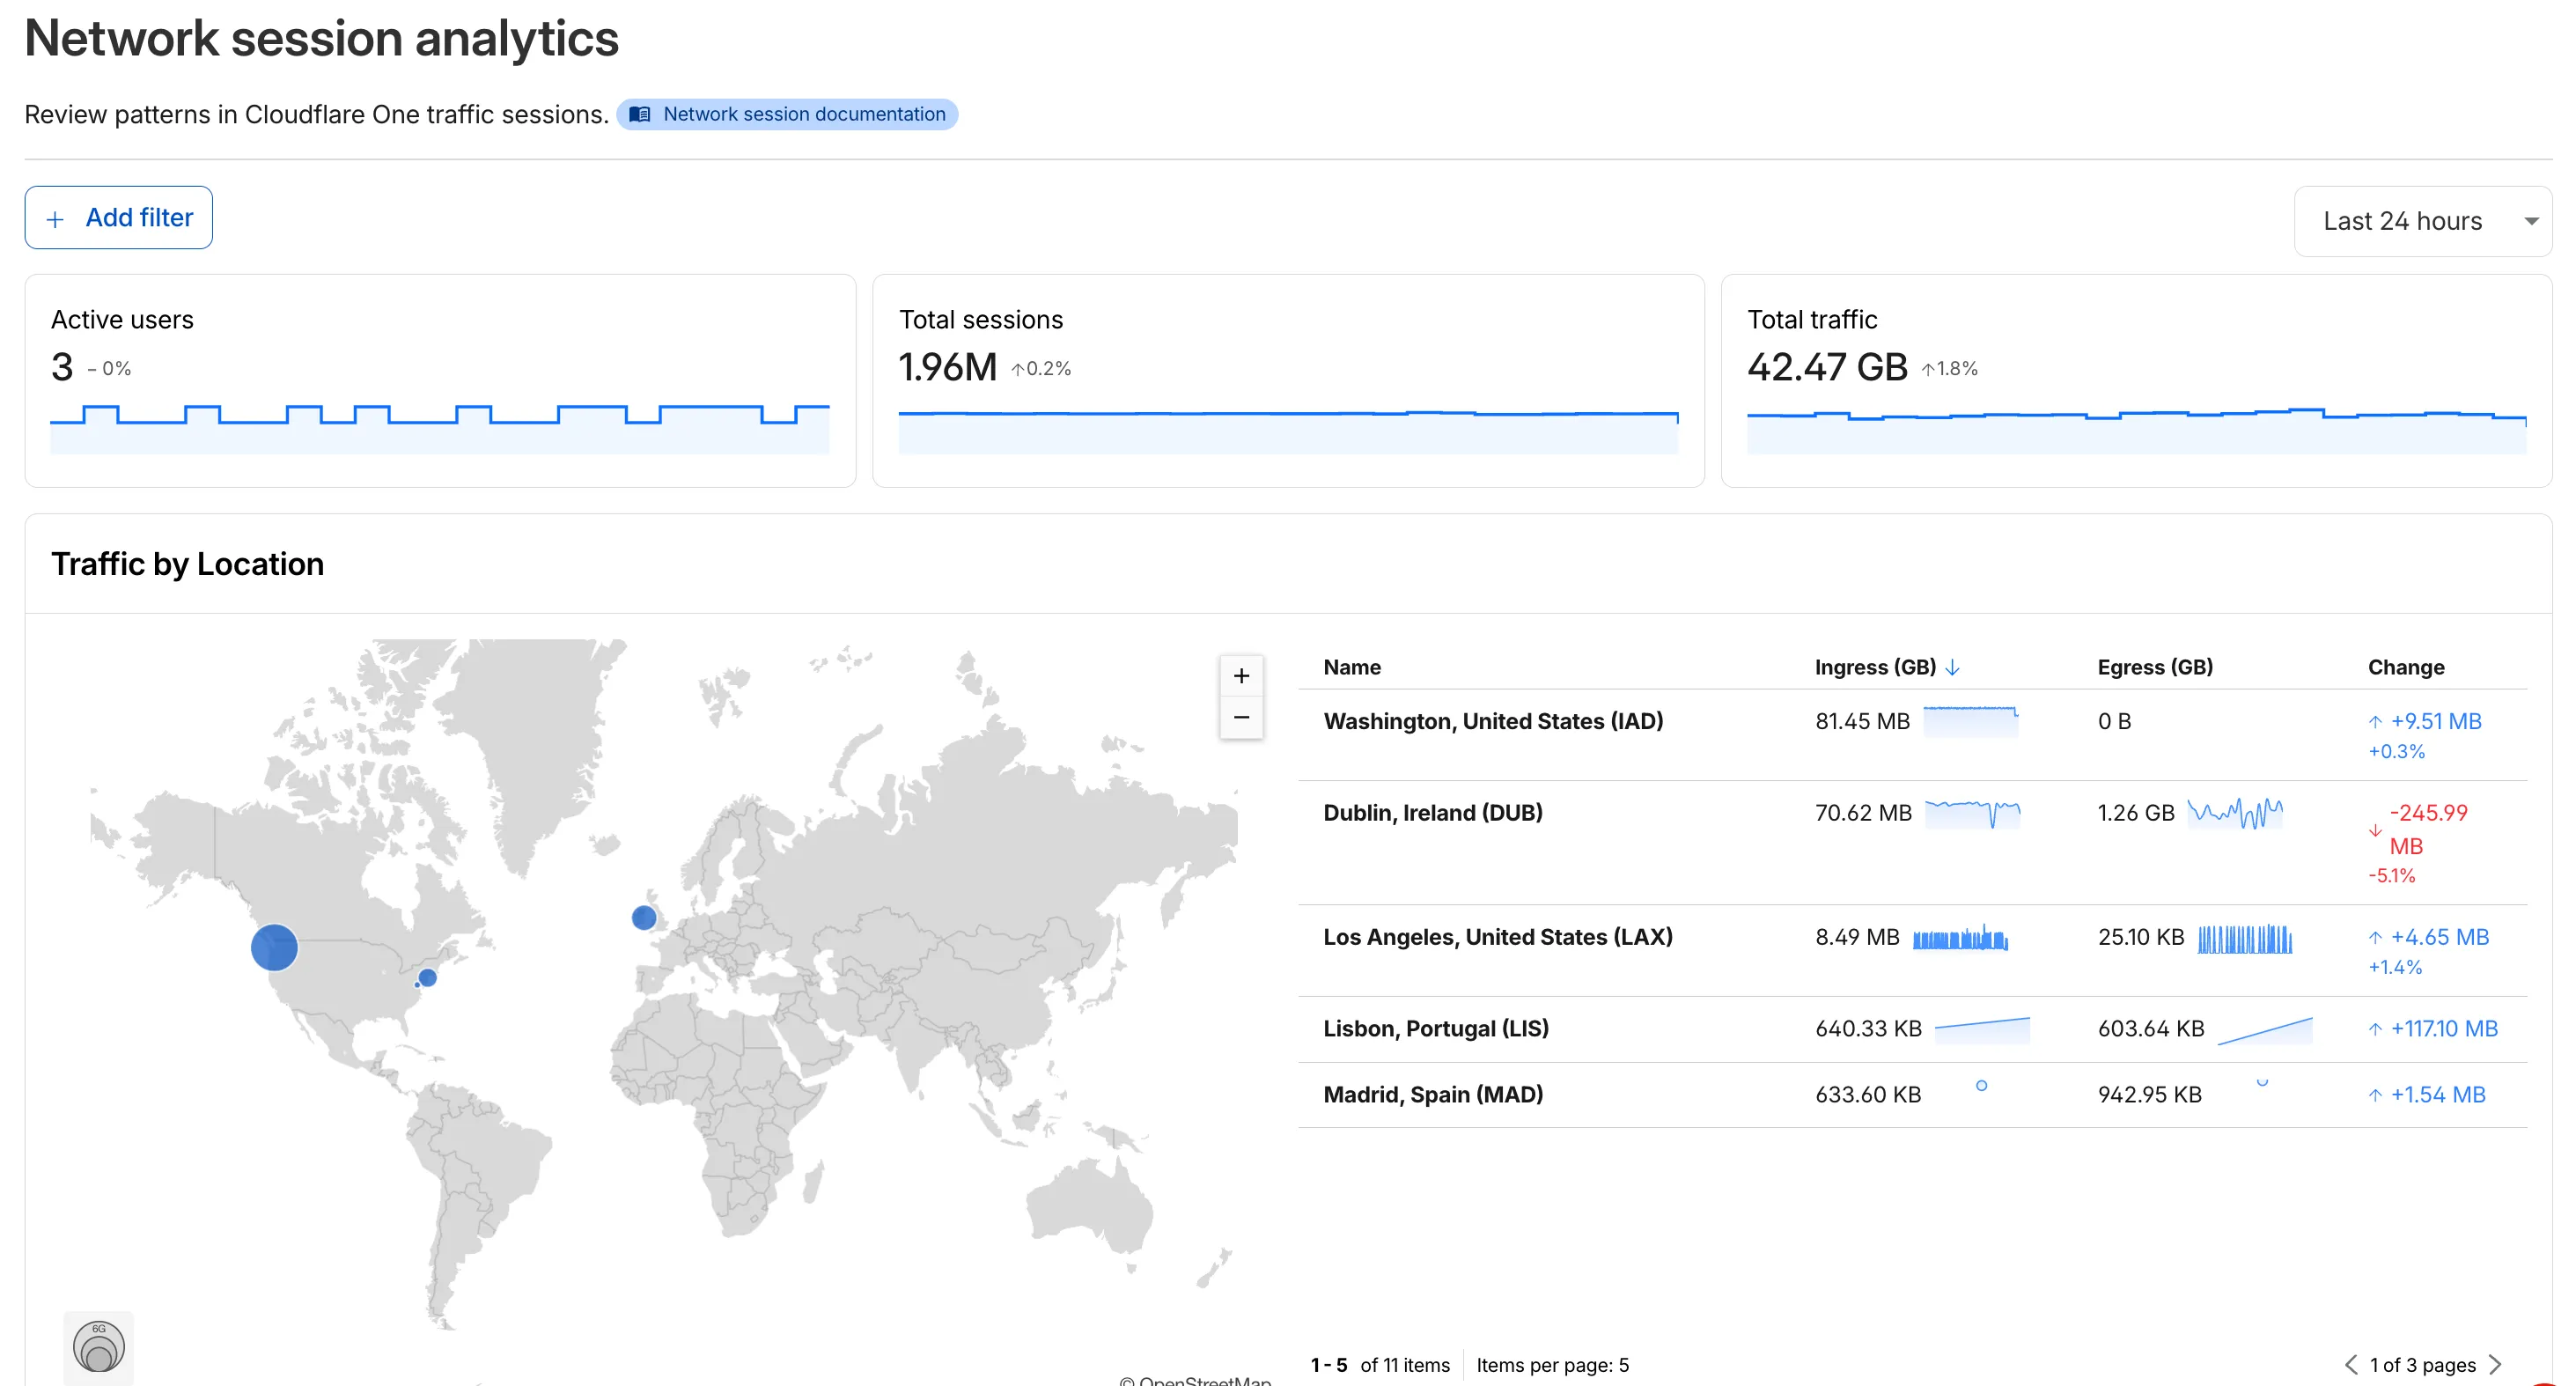This screenshot has height=1386, width=2576.
Task: Click the plus icon in Add filter
Action: pos(56,218)
